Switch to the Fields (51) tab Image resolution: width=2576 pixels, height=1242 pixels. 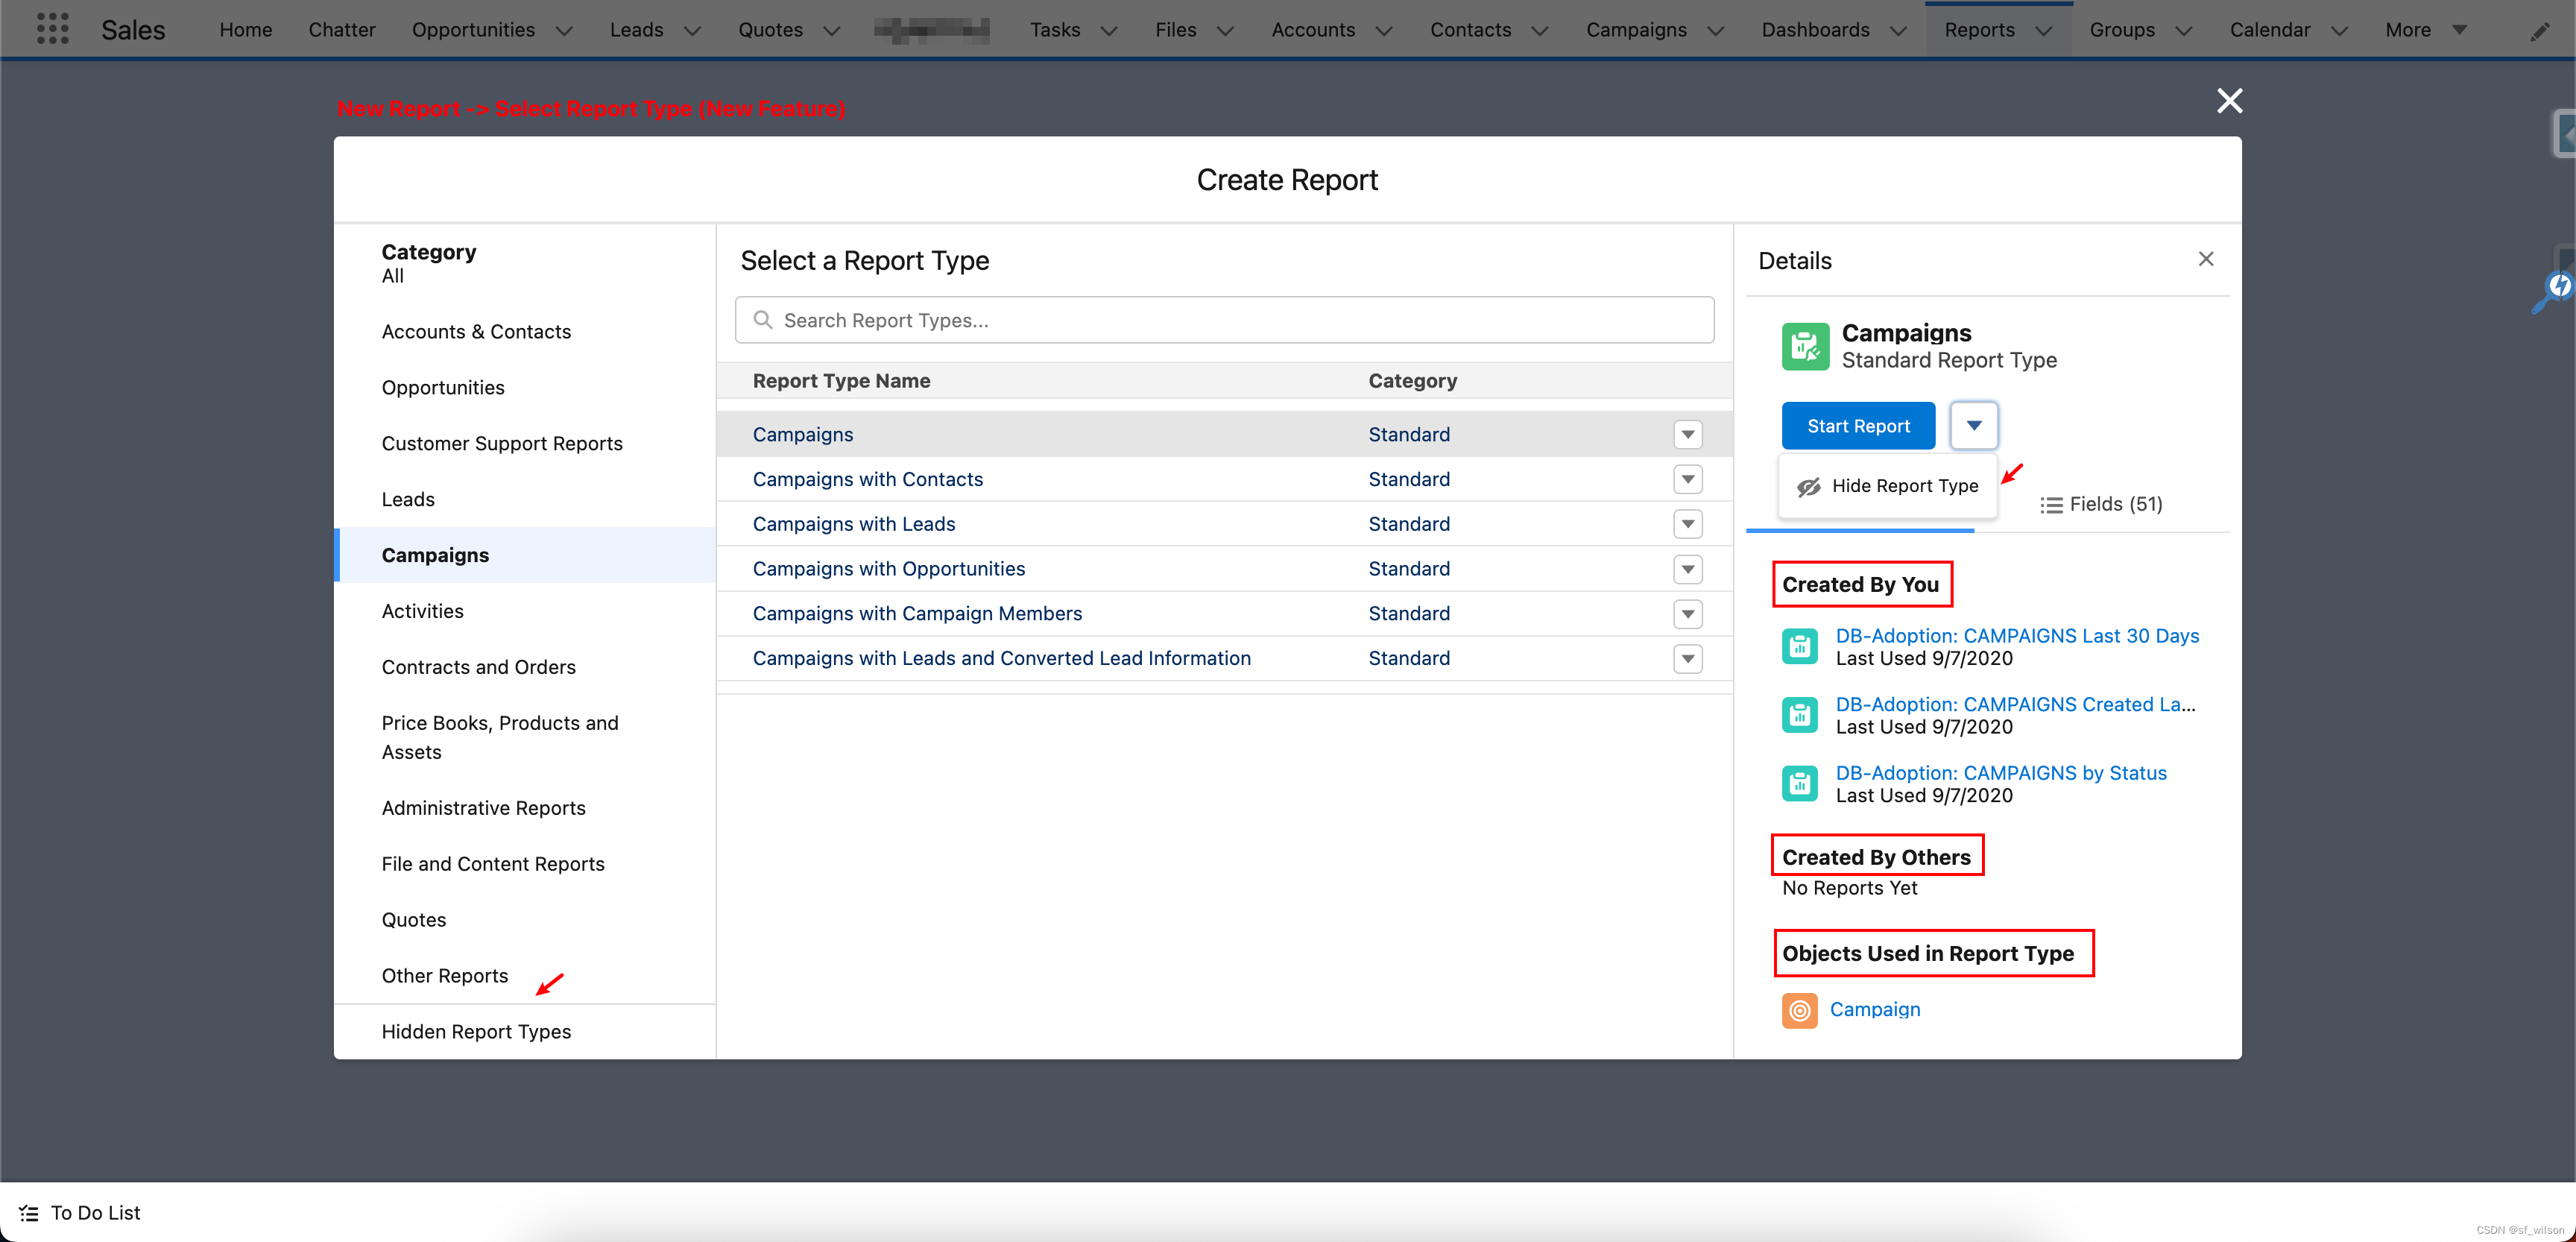2101,504
